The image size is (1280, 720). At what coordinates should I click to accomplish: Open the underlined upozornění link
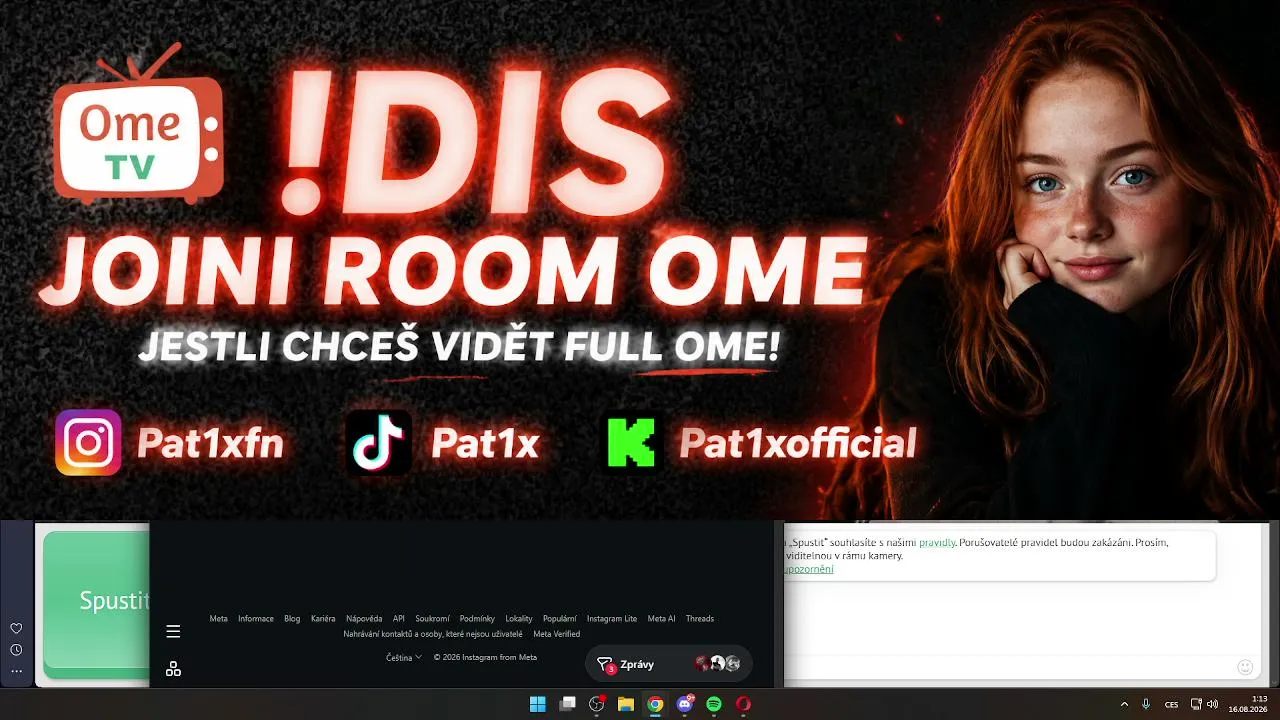click(809, 569)
